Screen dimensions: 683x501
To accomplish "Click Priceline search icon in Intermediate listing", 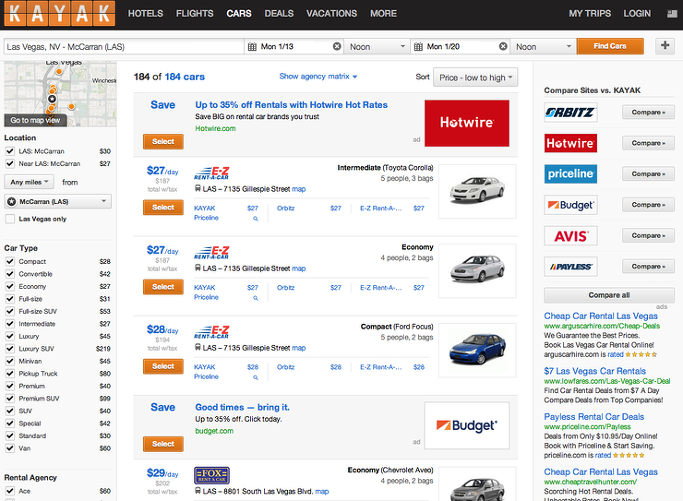I will 256,219.
